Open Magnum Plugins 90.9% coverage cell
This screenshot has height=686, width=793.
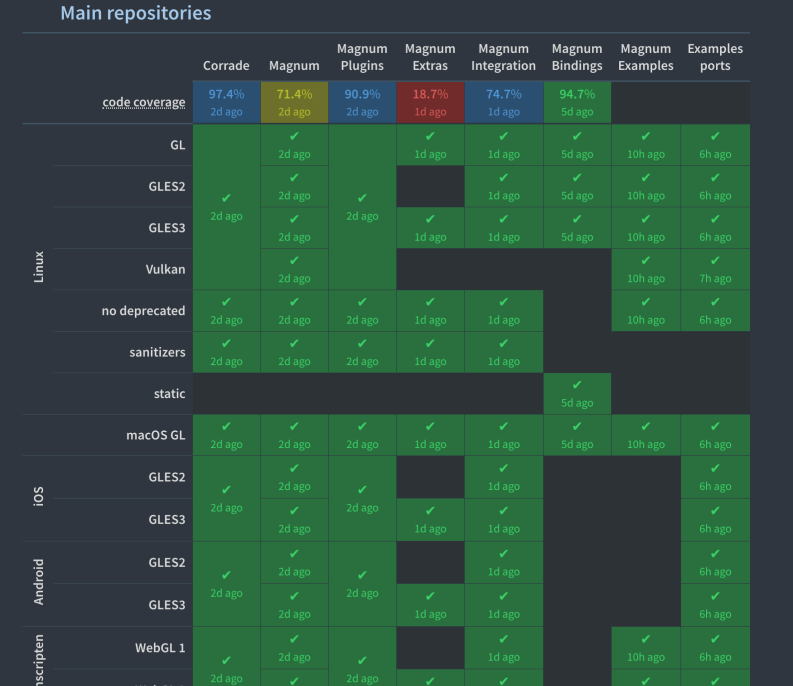(362, 102)
